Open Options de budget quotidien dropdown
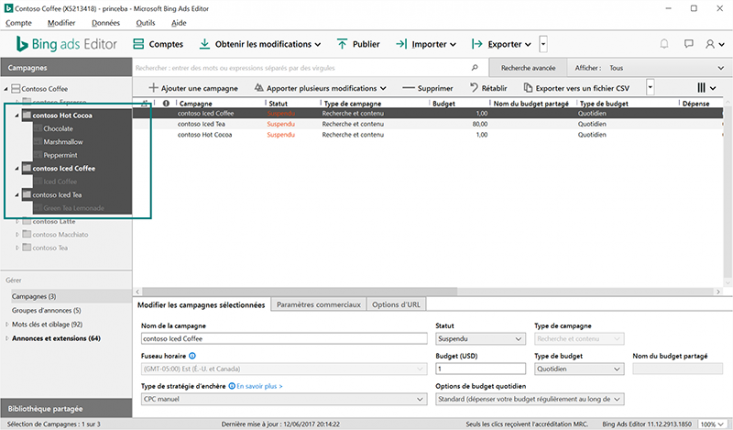733x430 pixels. tap(530, 399)
